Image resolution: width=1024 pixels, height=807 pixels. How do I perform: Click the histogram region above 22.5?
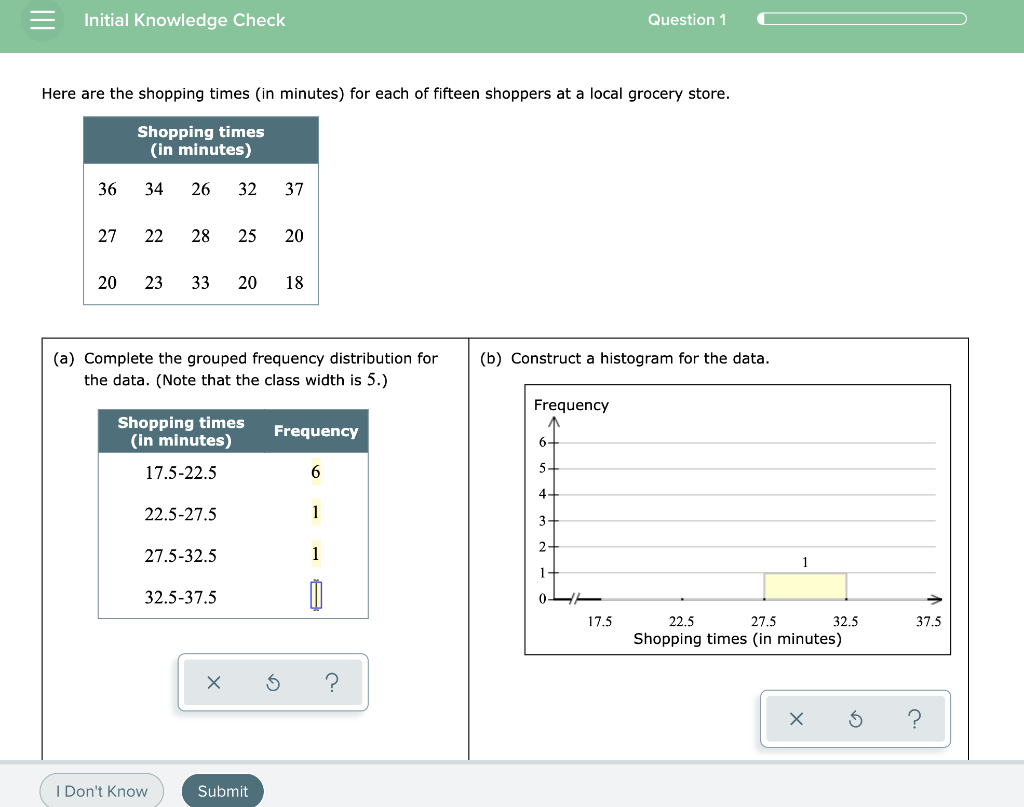pyautogui.click(x=683, y=582)
